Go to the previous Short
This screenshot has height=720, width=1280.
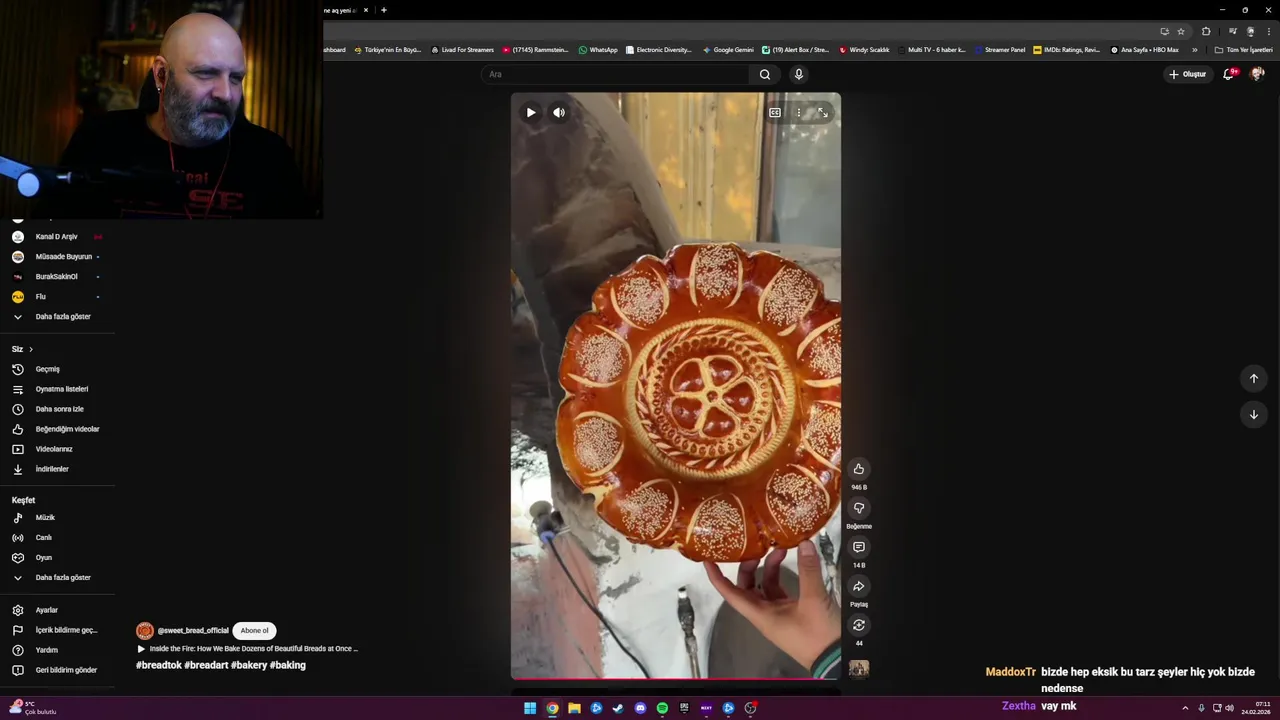[1253, 378]
